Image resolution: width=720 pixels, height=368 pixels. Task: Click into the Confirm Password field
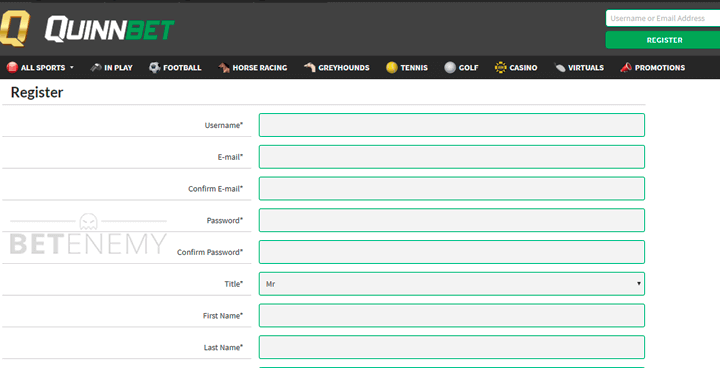pos(452,252)
